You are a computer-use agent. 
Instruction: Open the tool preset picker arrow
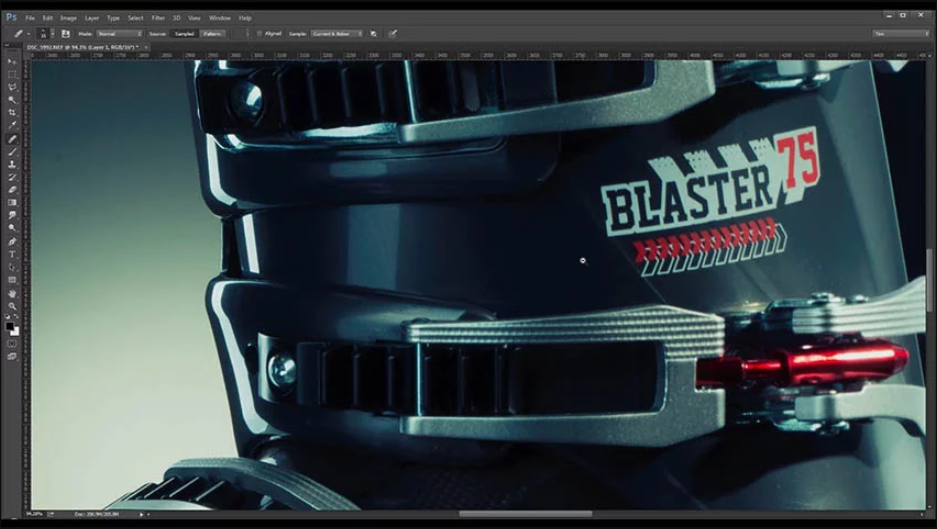coord(28,34)
